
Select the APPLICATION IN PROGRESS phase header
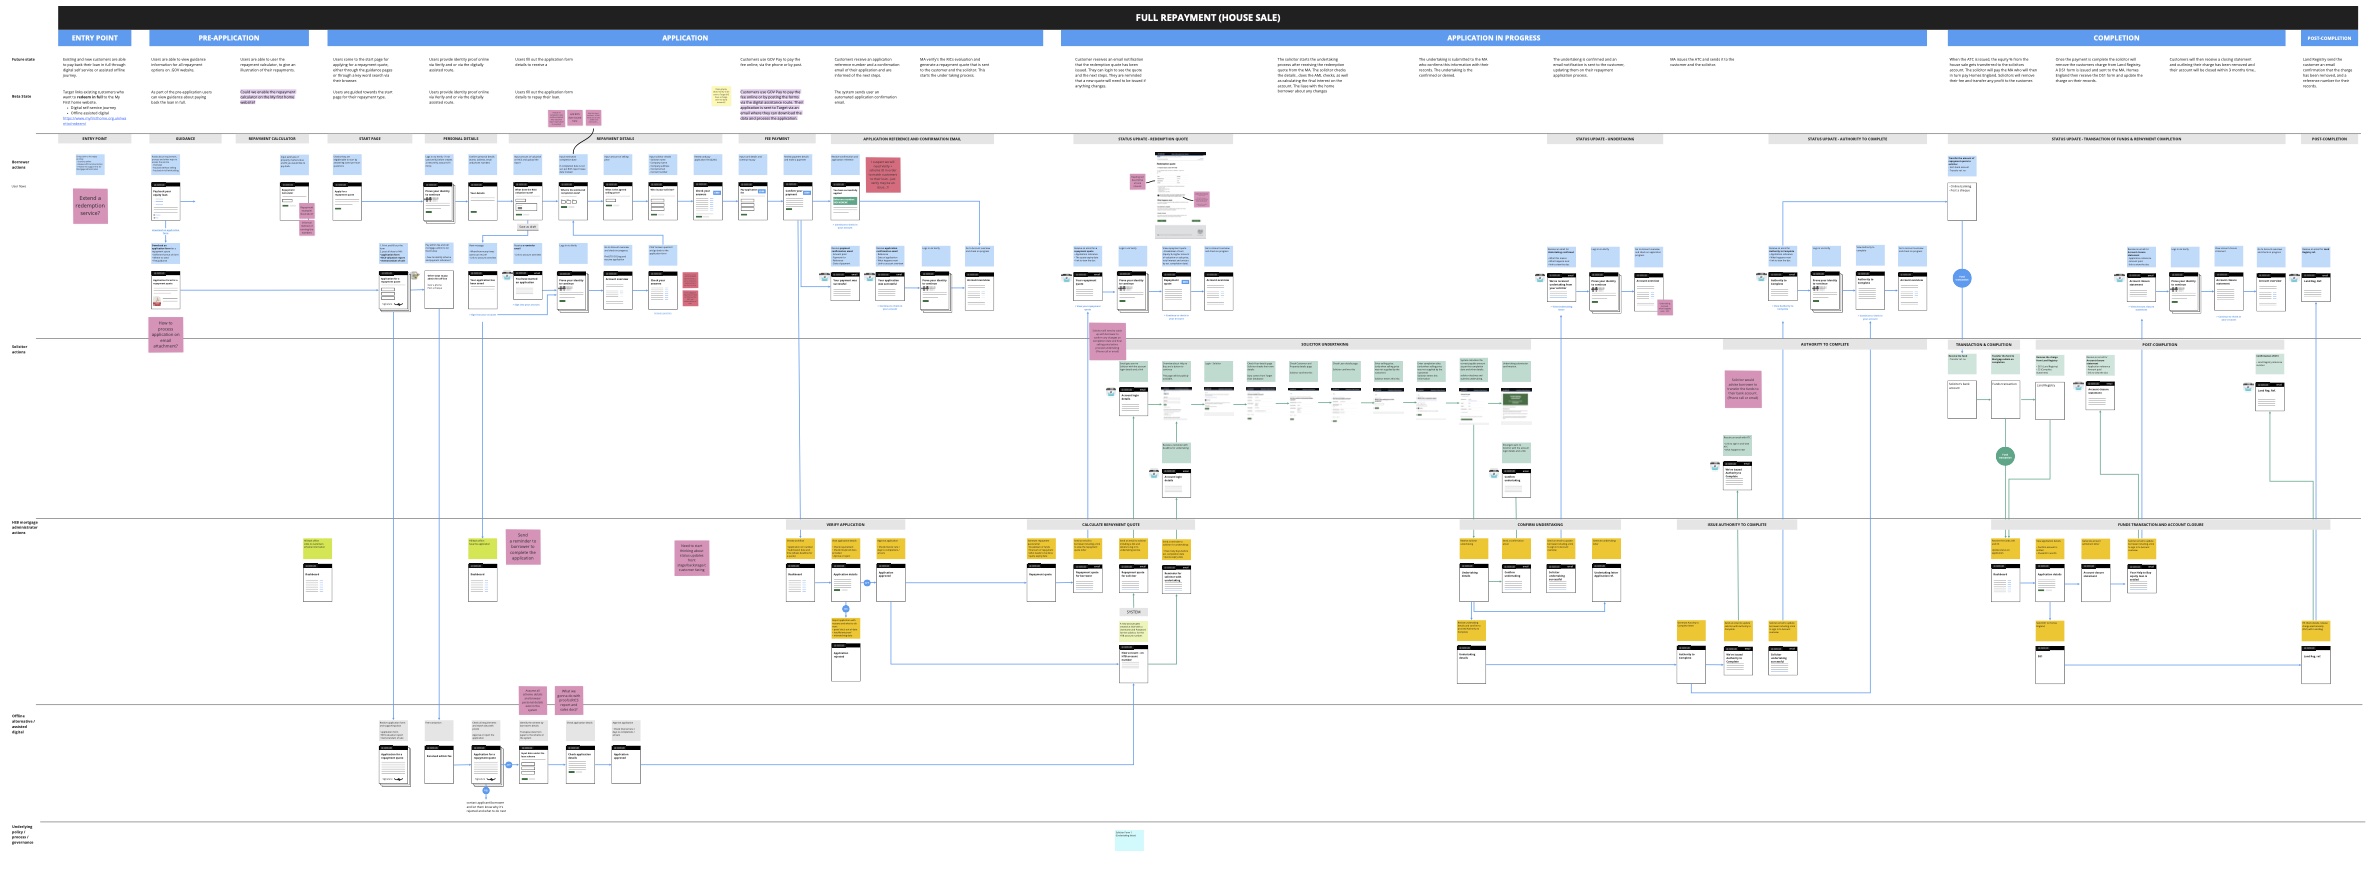(1493, 38)
